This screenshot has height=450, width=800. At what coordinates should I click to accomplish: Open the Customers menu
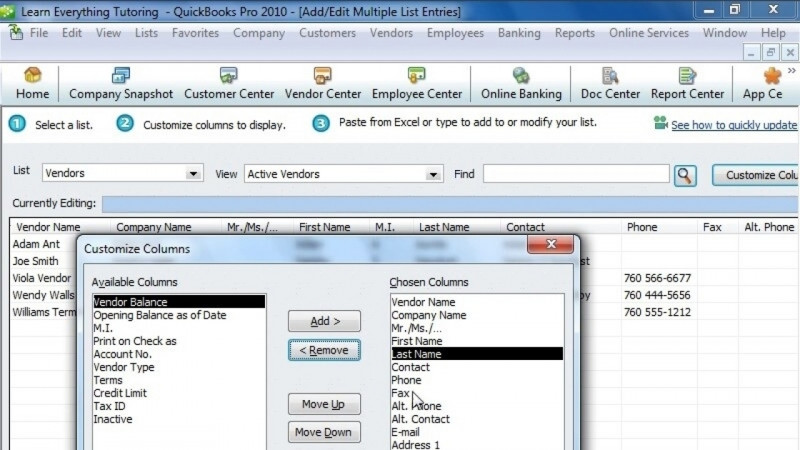[328, 33]
